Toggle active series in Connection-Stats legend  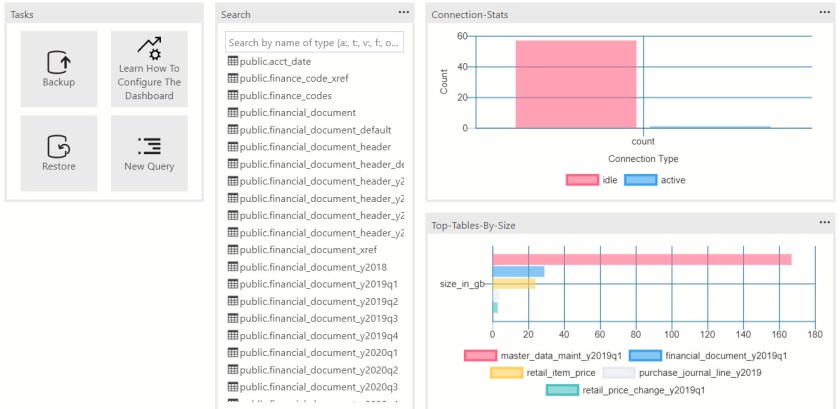point(640,180)
